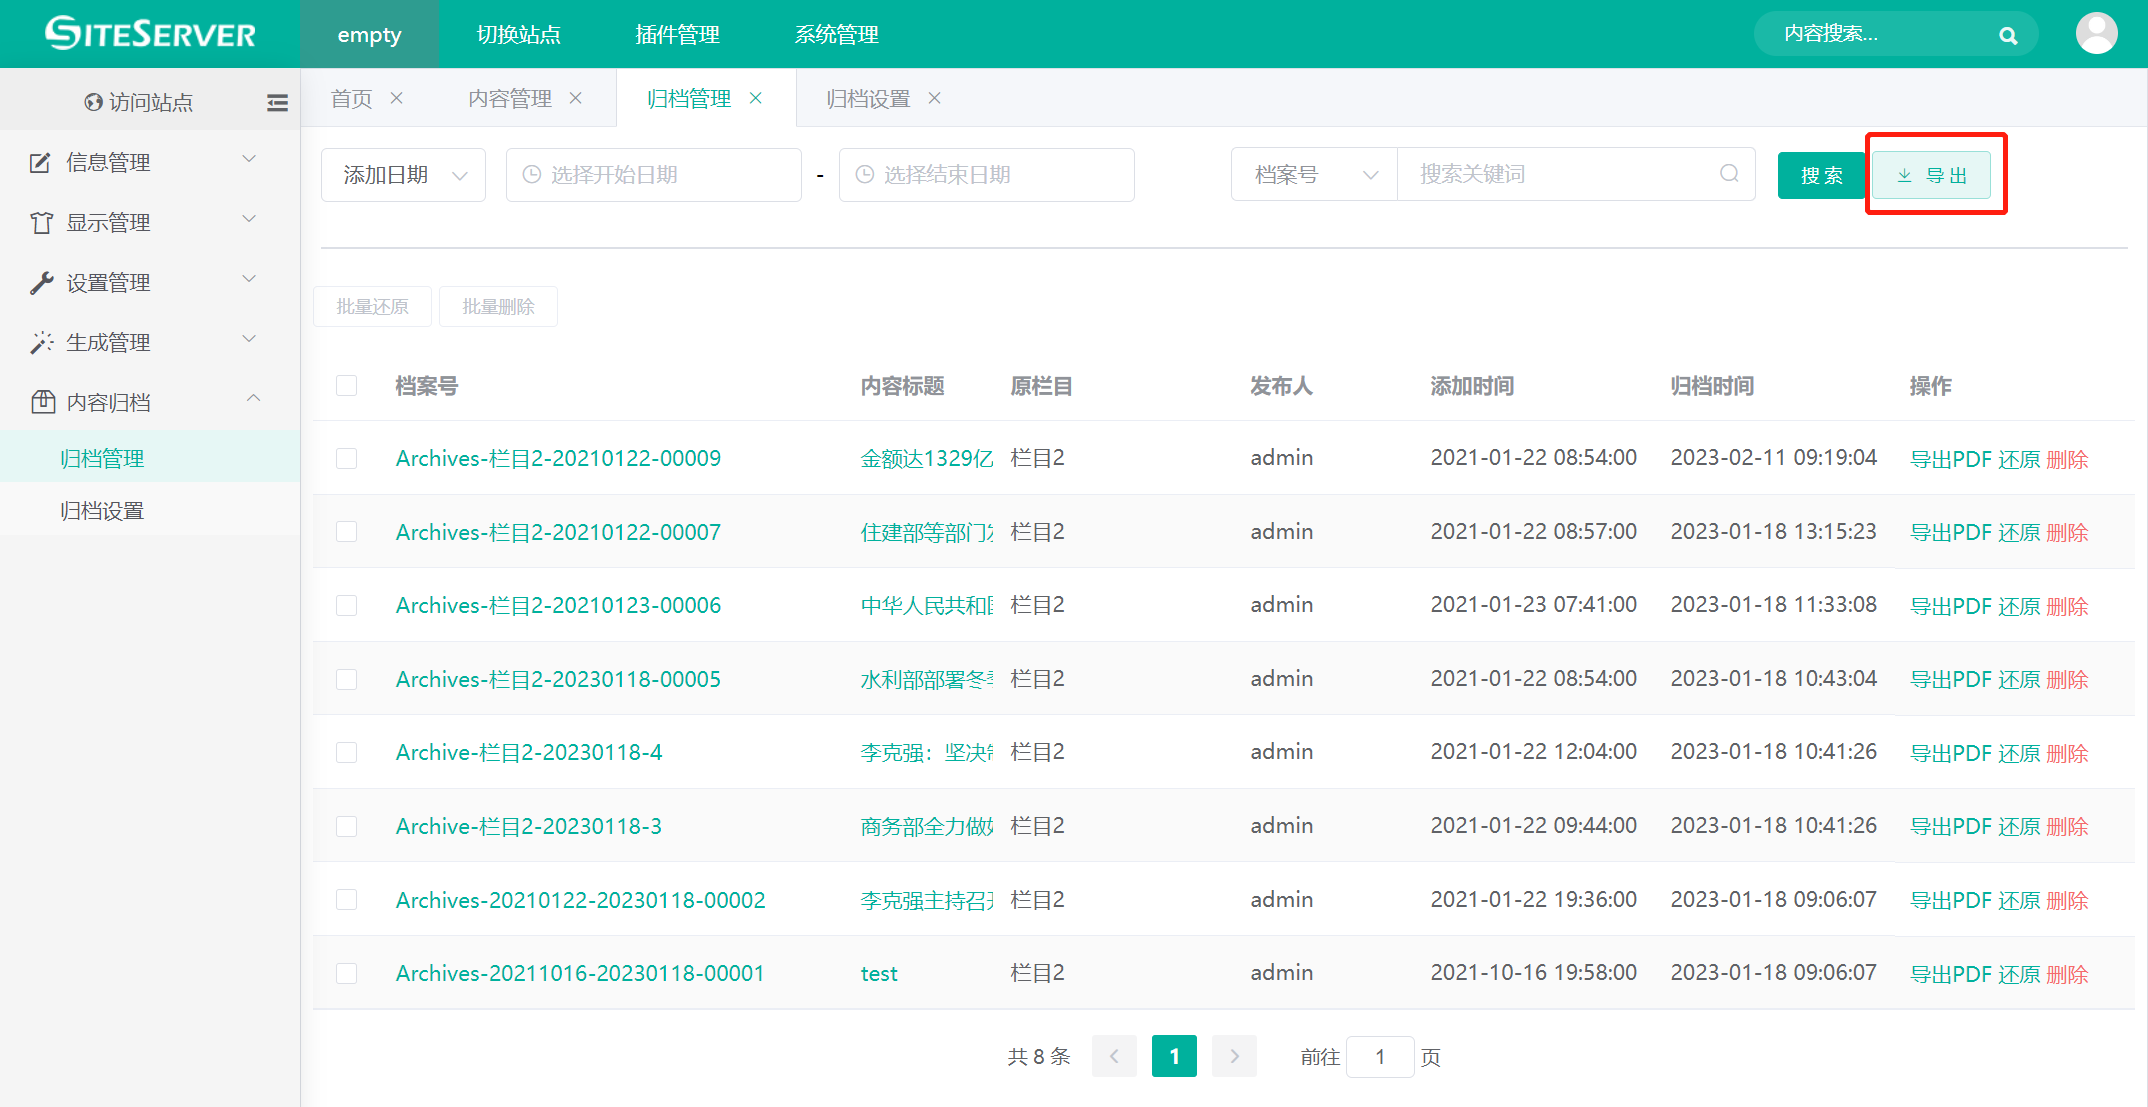Image resolution: width=2148 pixels, height=1107 pixels.
Task: Select 归档设置 in the sidebar
Action: click(x=102, y=511)
